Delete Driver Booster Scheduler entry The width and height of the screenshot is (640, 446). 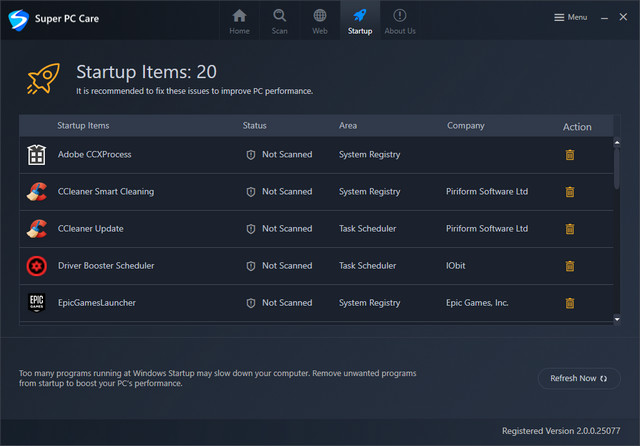[x=570, y=266]
